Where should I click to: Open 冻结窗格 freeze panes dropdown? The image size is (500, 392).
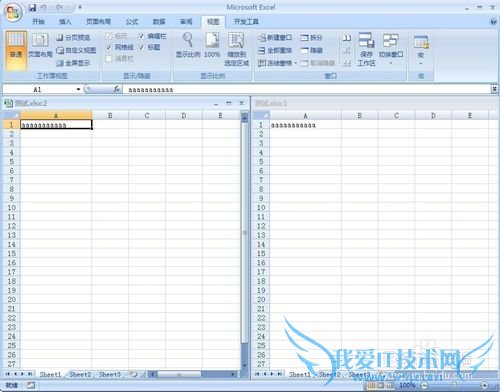(277, 63)
